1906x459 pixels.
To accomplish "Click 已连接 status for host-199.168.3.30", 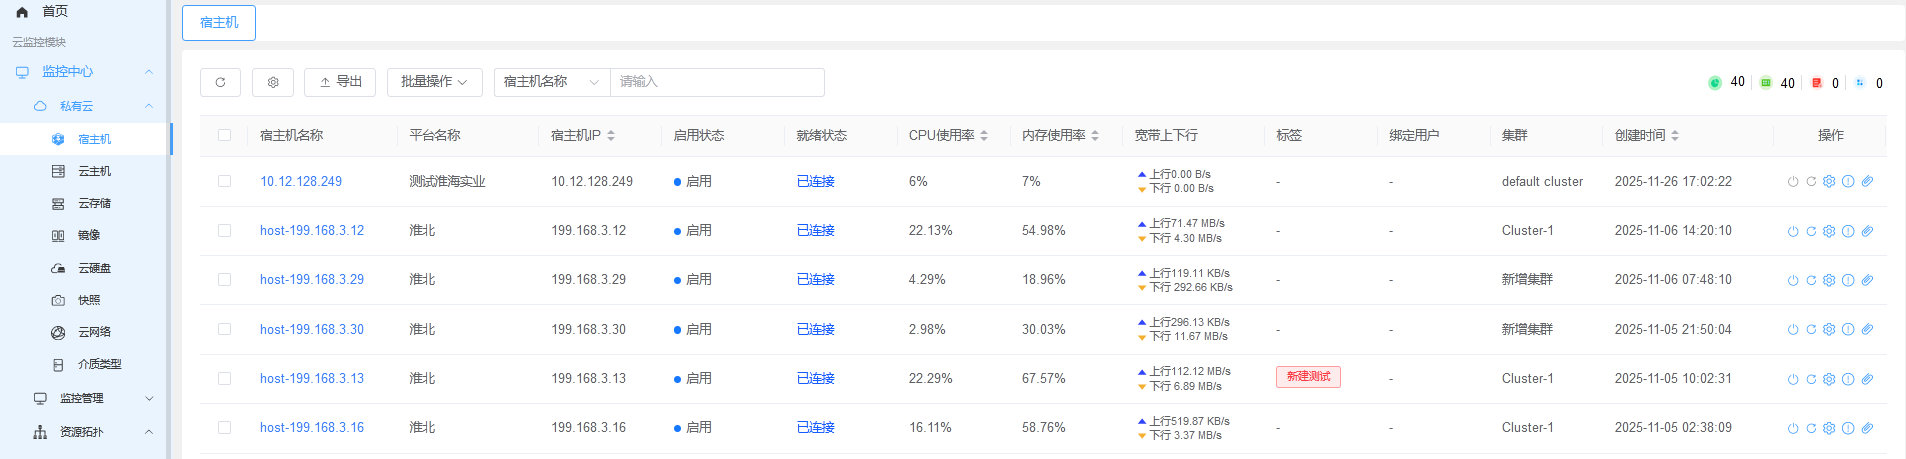I will click(x=815, y=329).
